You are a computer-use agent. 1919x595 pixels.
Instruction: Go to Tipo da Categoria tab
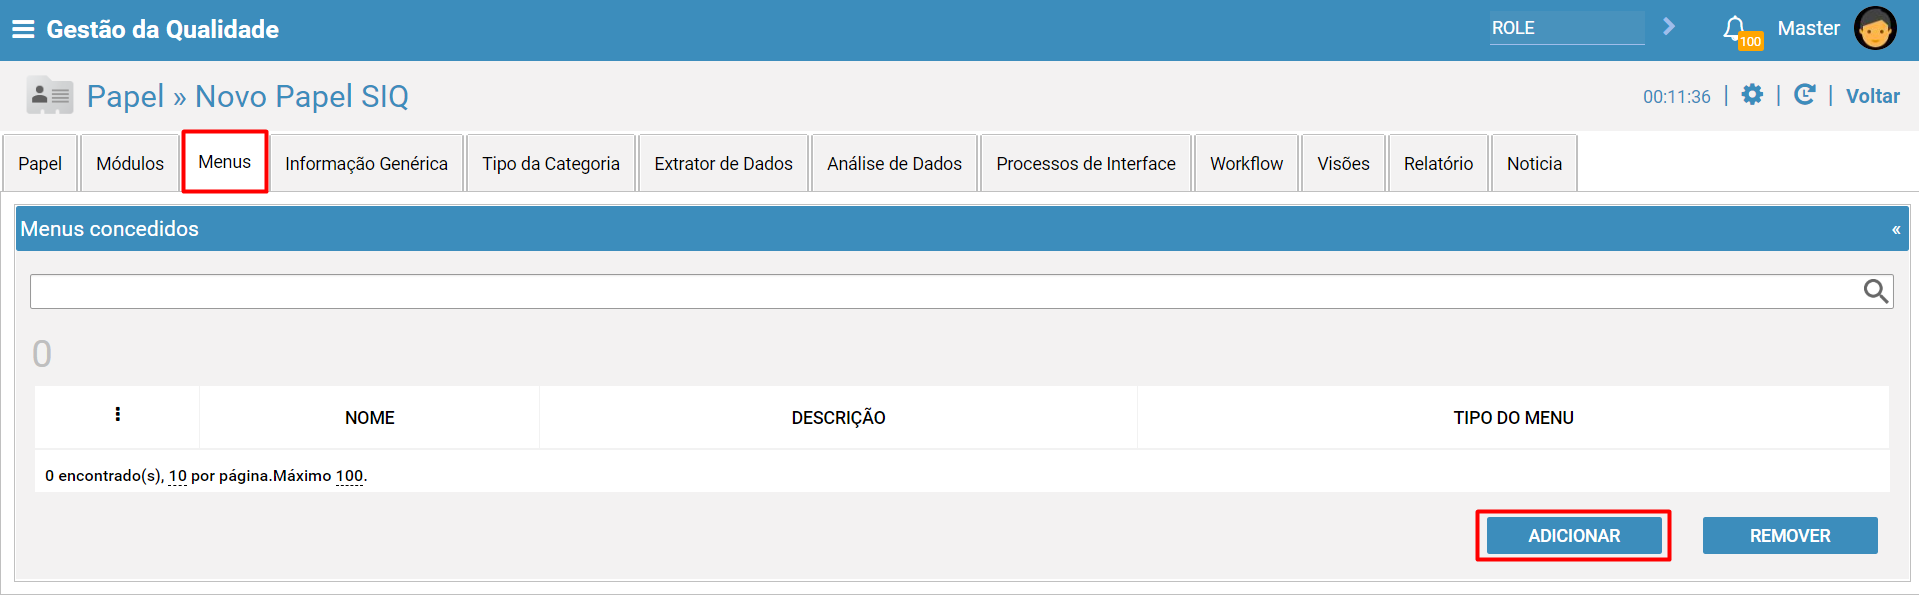[551, 163]
